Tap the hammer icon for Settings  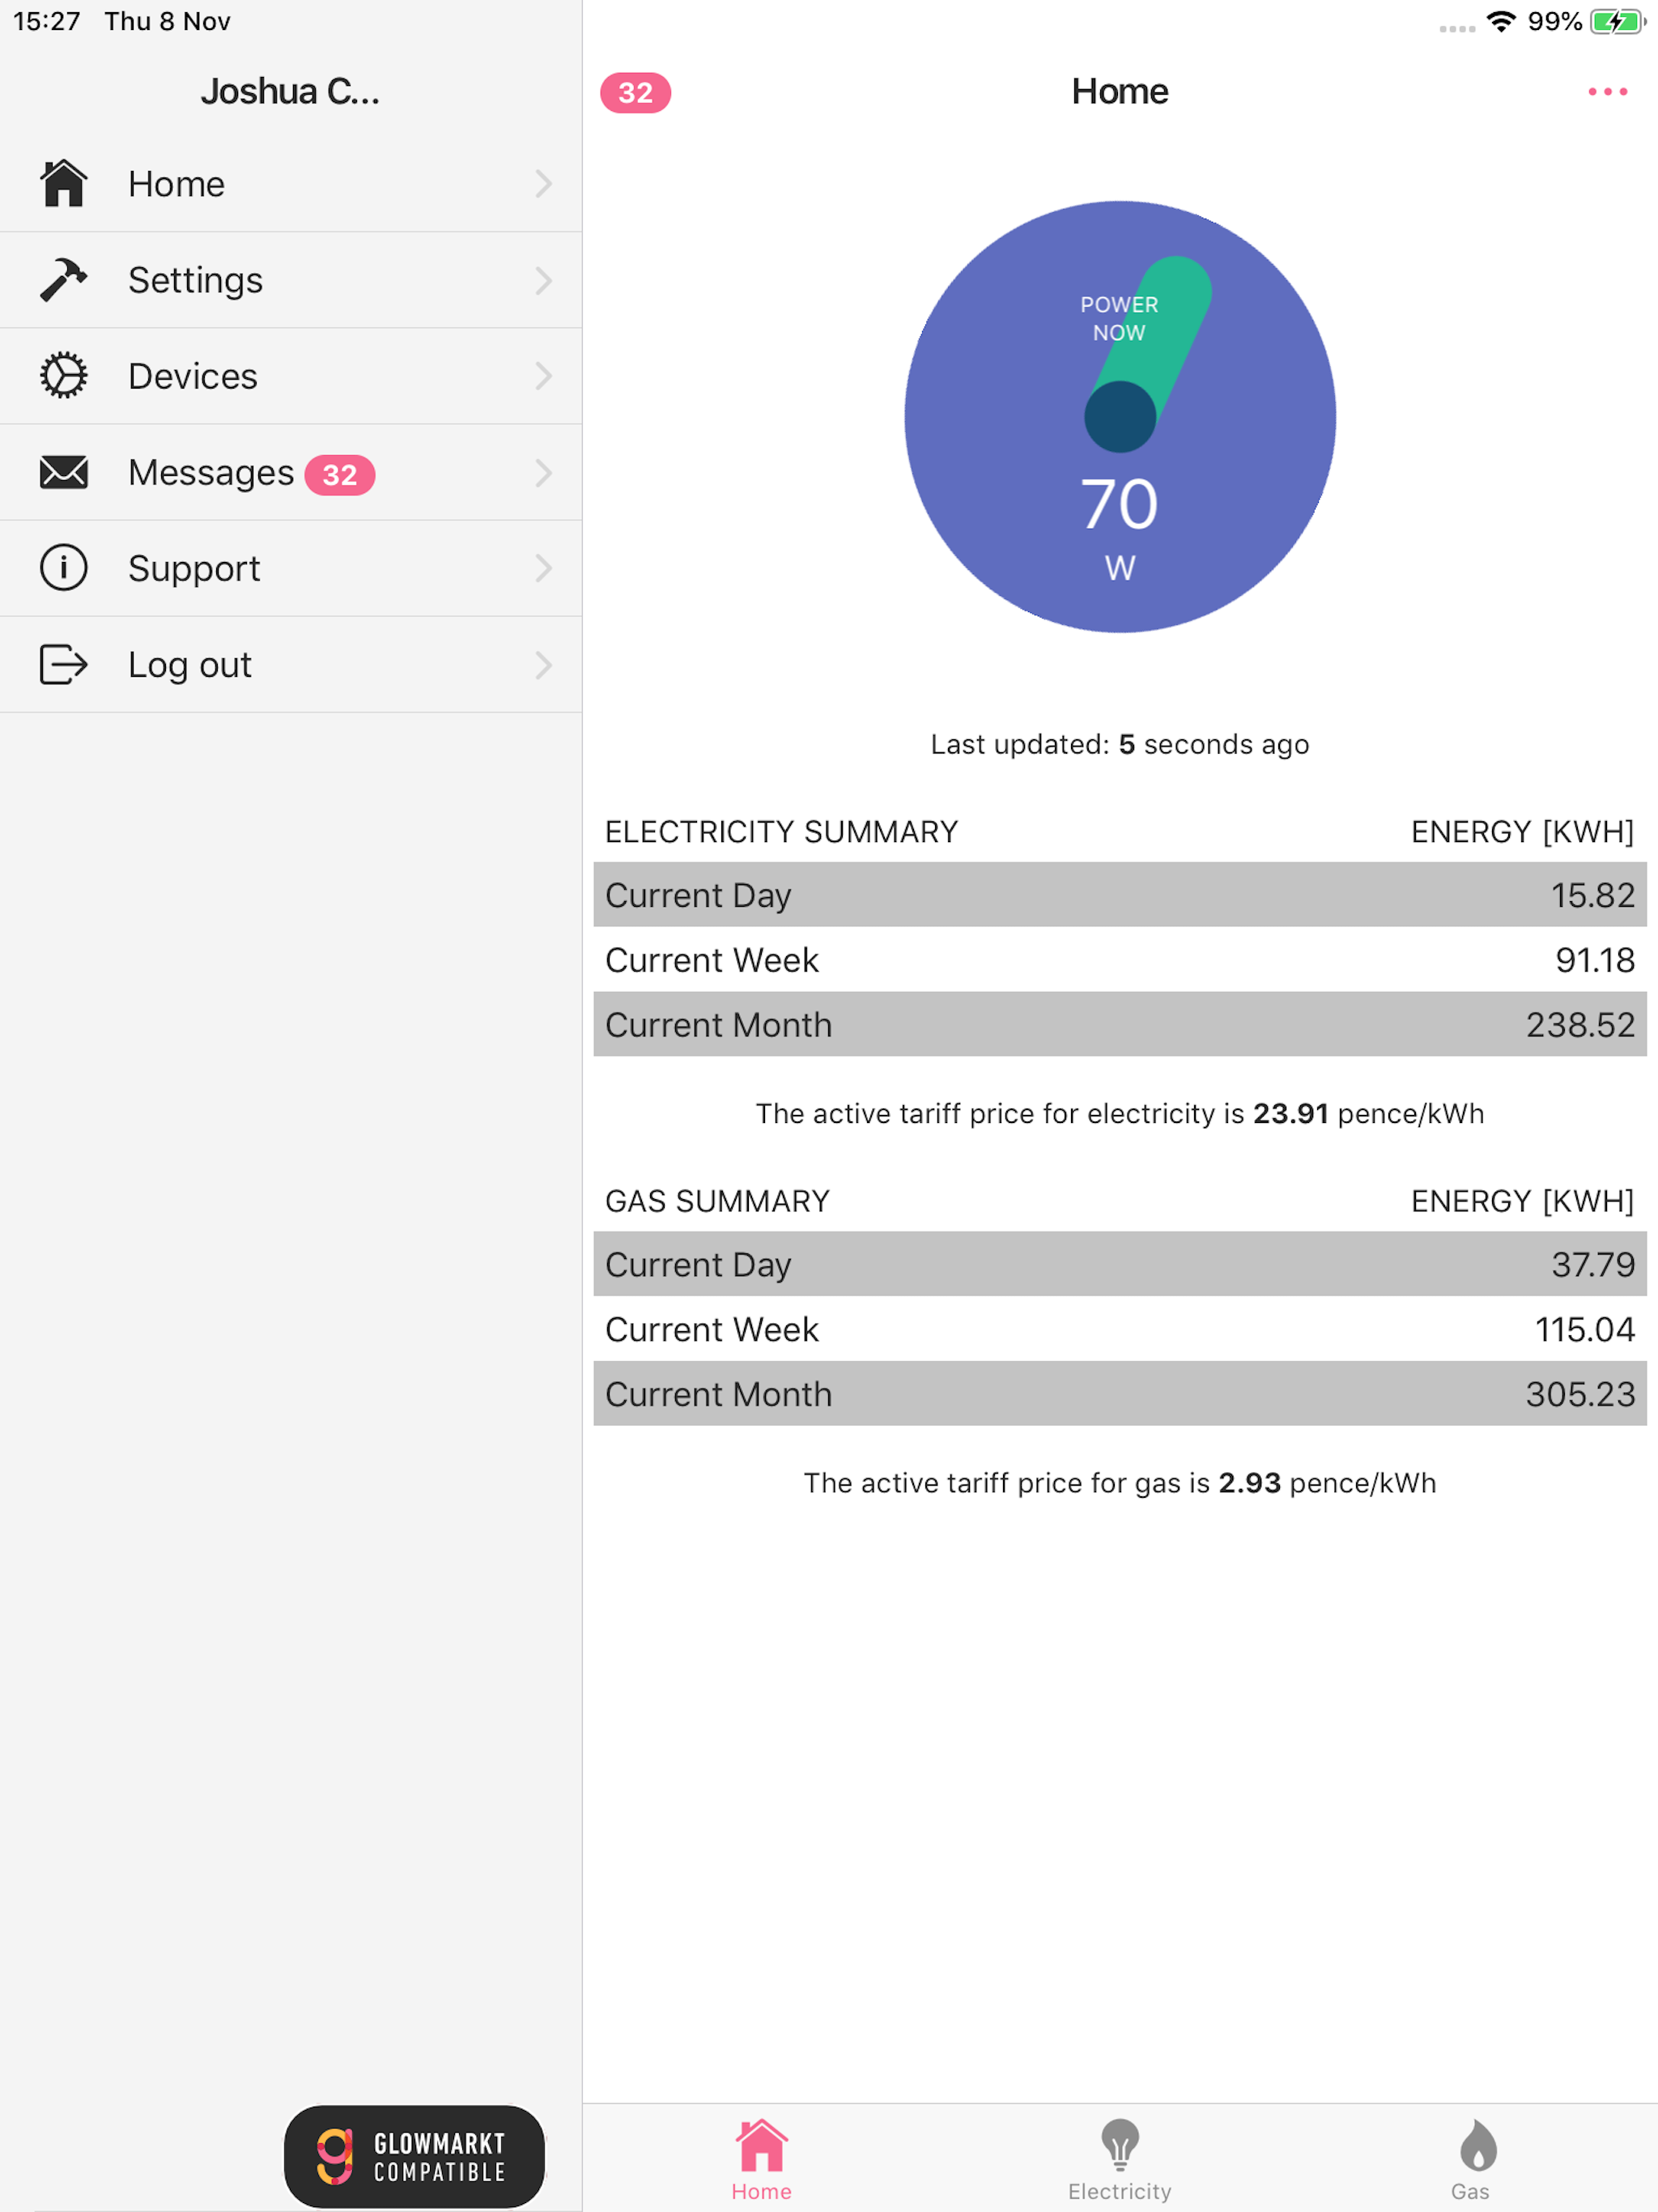coord(63,279)
